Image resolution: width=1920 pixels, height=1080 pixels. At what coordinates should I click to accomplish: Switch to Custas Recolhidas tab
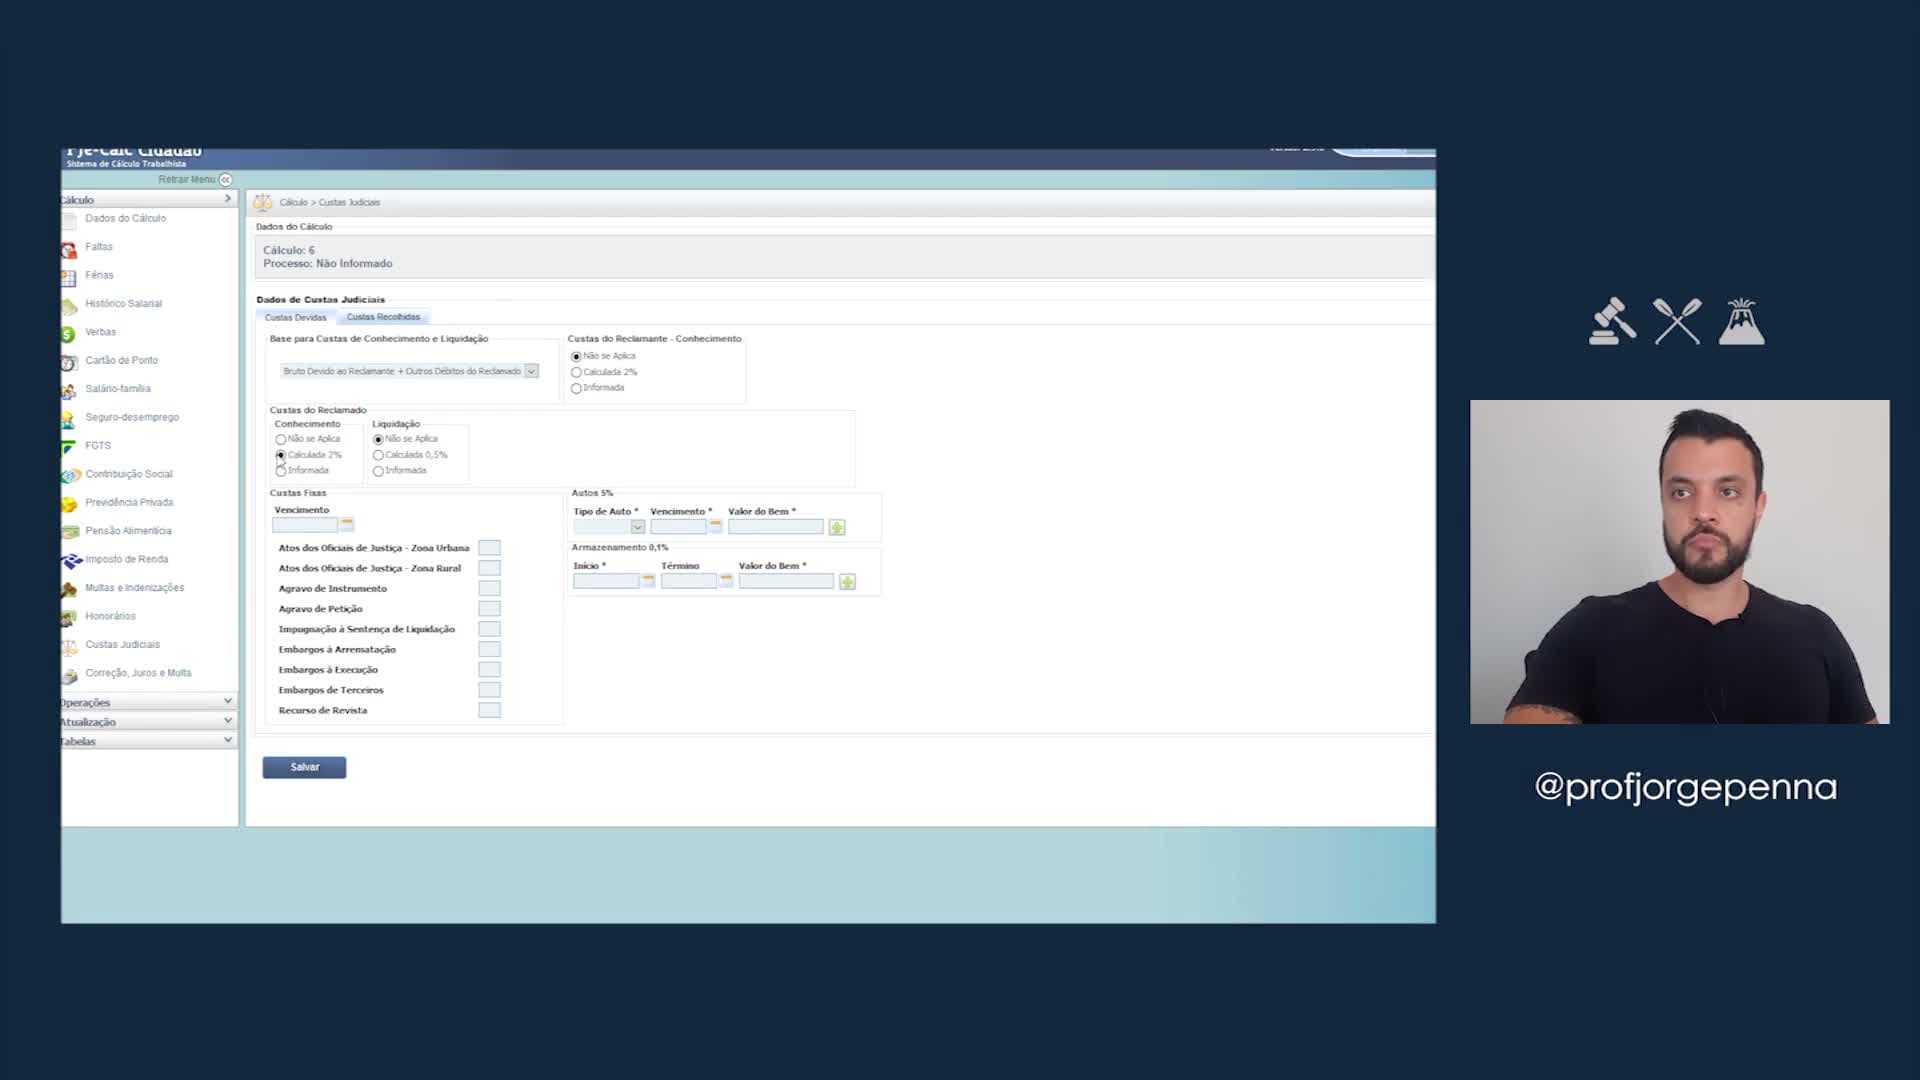pos(383,317)
